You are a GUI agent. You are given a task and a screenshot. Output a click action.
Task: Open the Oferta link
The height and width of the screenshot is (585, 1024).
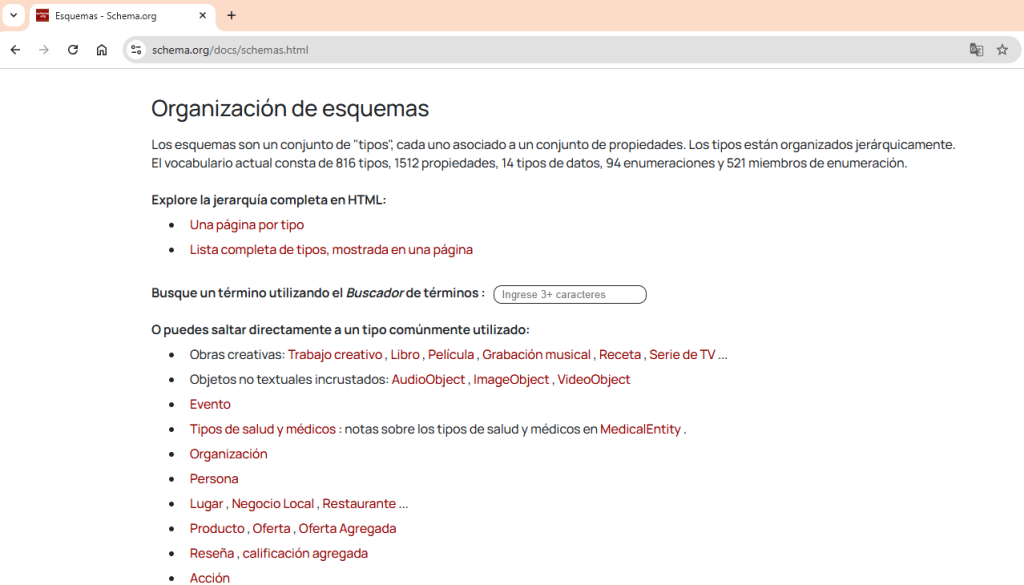[x=272, y=528]
